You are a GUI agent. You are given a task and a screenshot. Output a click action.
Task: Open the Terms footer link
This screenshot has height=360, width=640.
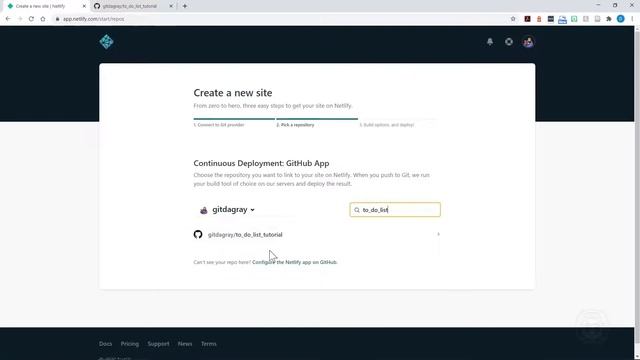click(209, 344)
